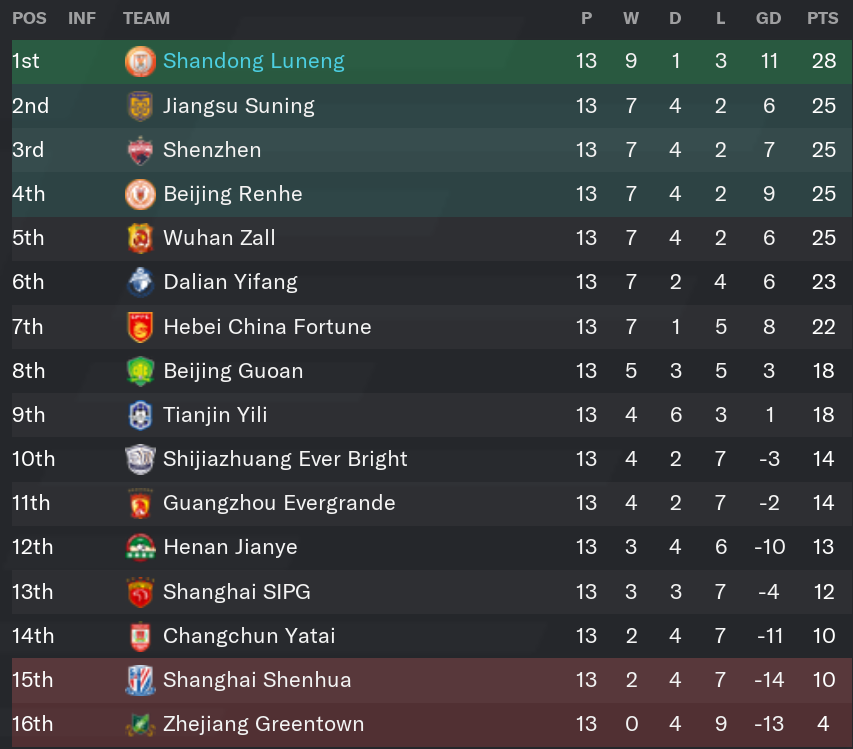Sort by POS column header
The height and width of the screenshot is (749, 853).
(29, 18)
